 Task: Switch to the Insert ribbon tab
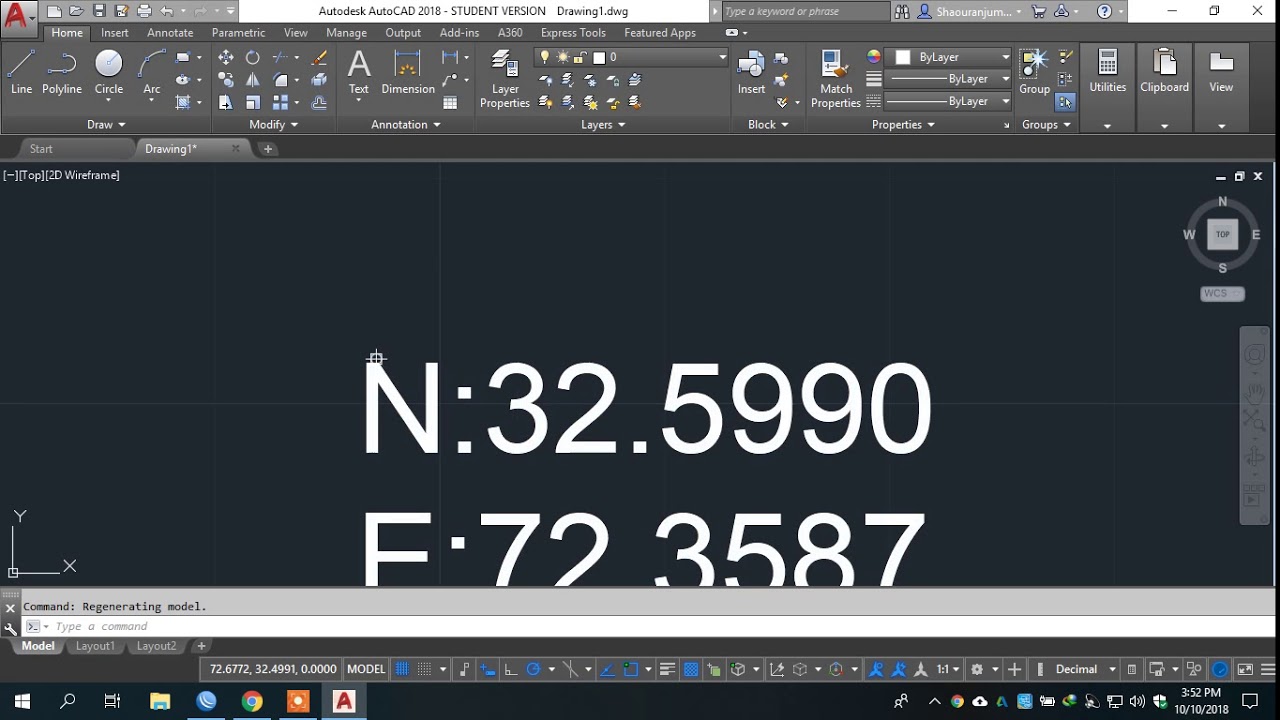(x=115, y=33)
